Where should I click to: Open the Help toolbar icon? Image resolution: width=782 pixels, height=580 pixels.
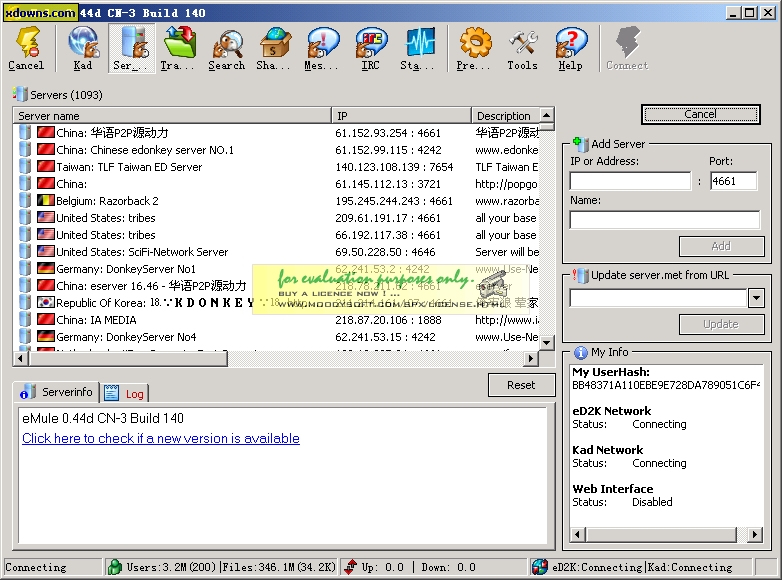point(571,48)
